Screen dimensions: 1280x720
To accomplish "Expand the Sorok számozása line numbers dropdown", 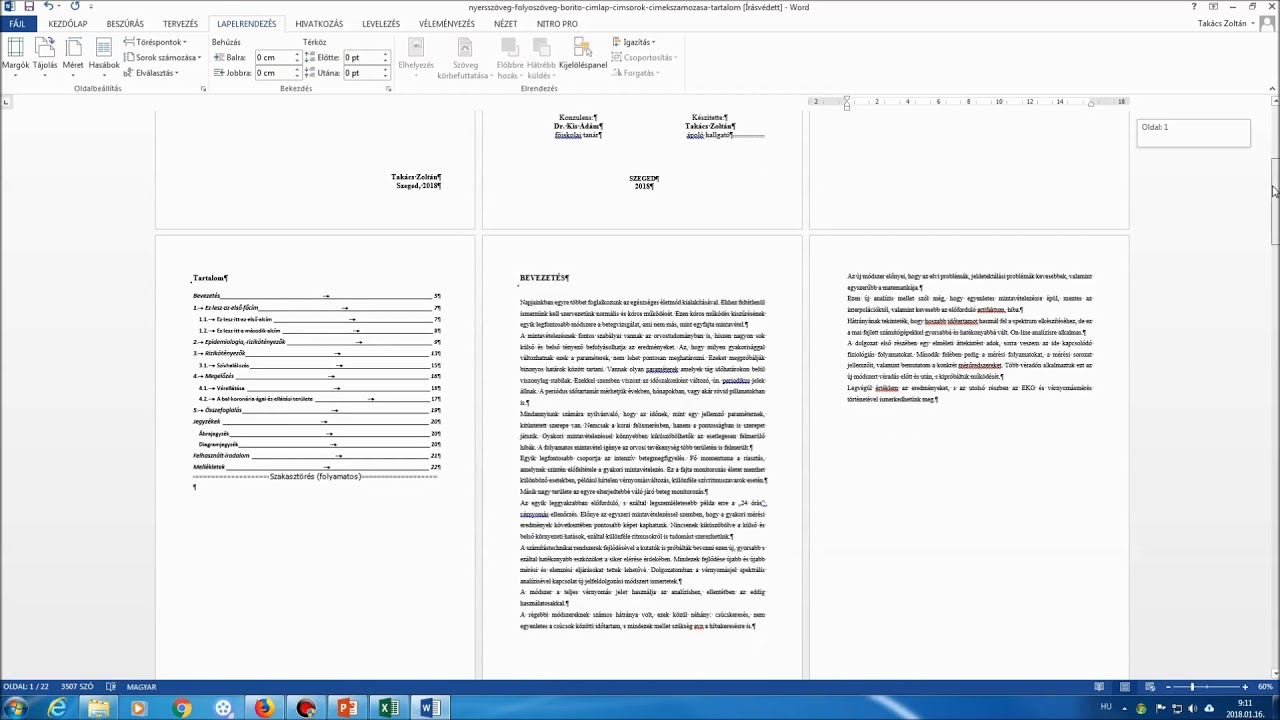I will point(162,57).
